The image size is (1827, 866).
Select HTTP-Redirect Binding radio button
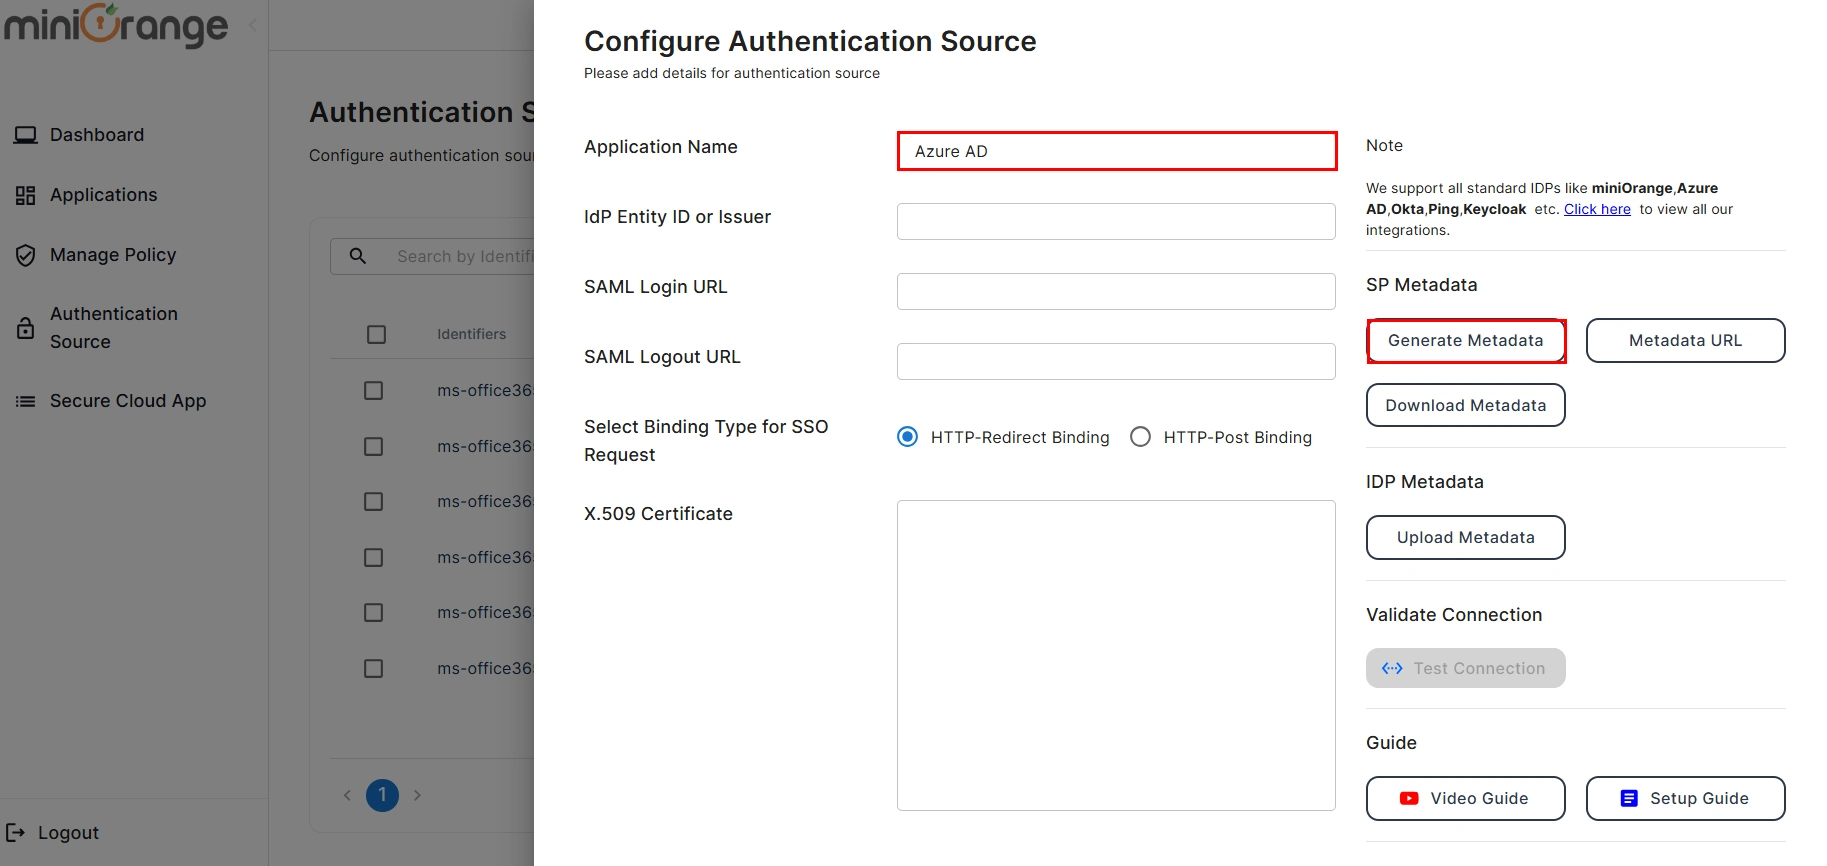coord(908,437)
